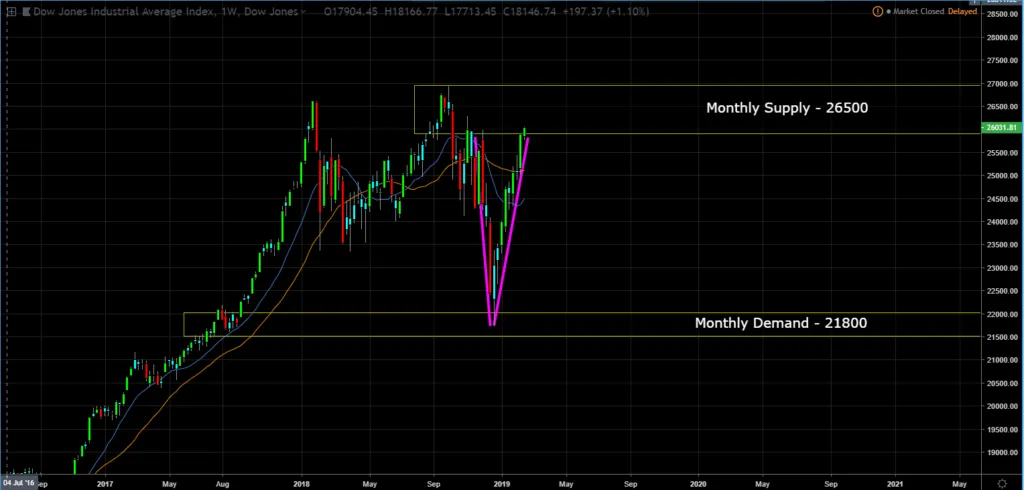The image size is (1024, 490).
Task: Click the 2019 label on the time axis
Action: 502,484
